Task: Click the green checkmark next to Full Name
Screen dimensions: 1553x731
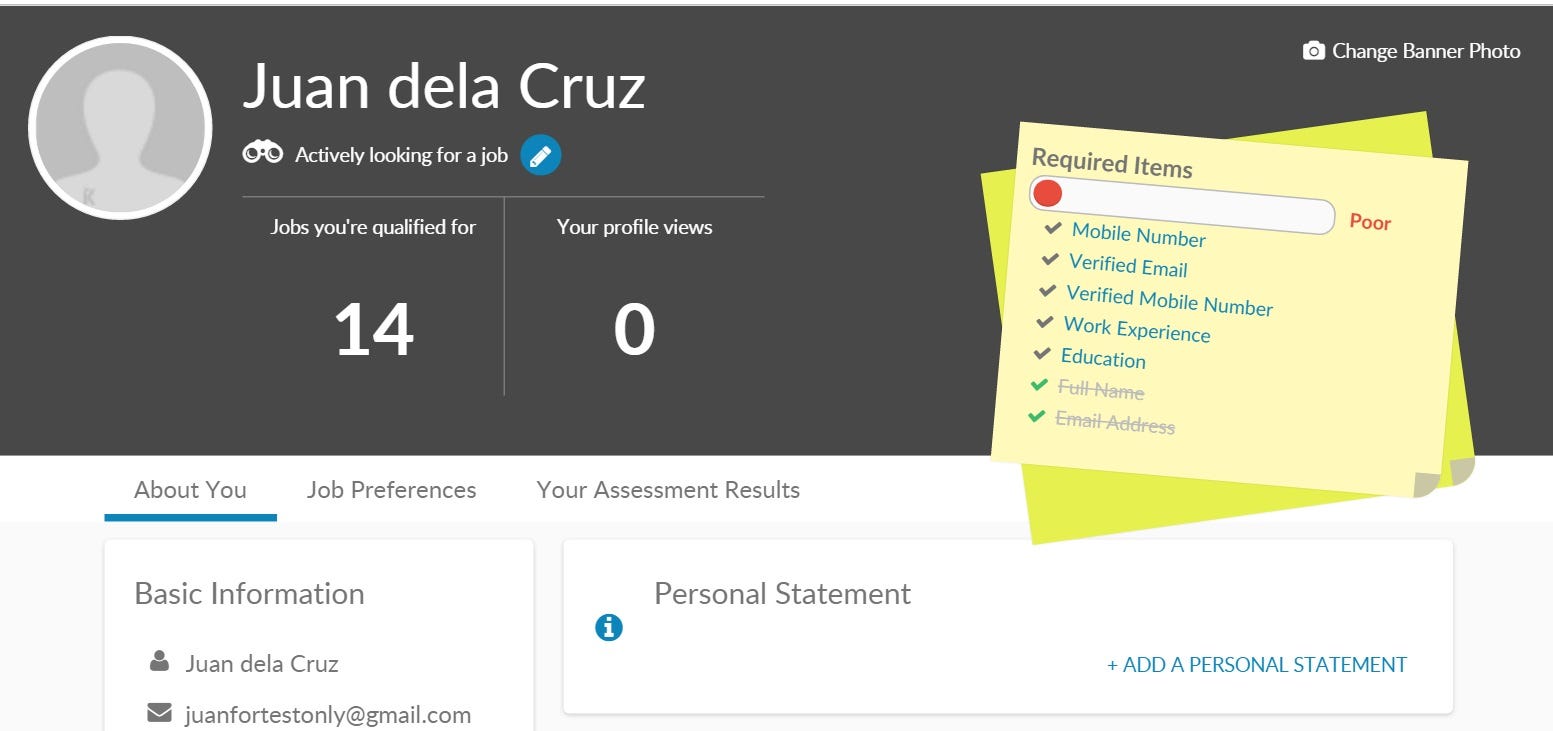Action: (1040, 385)
